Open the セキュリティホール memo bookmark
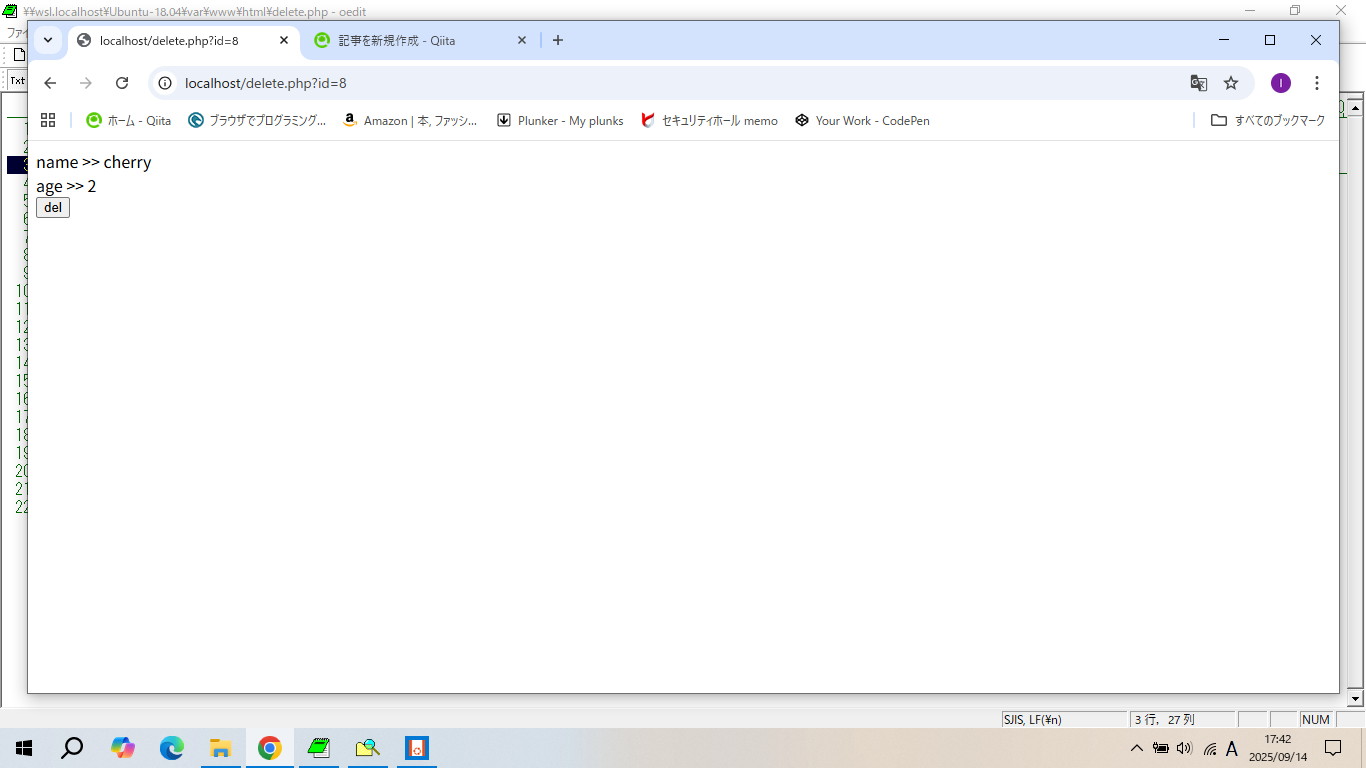 [710, 120]
